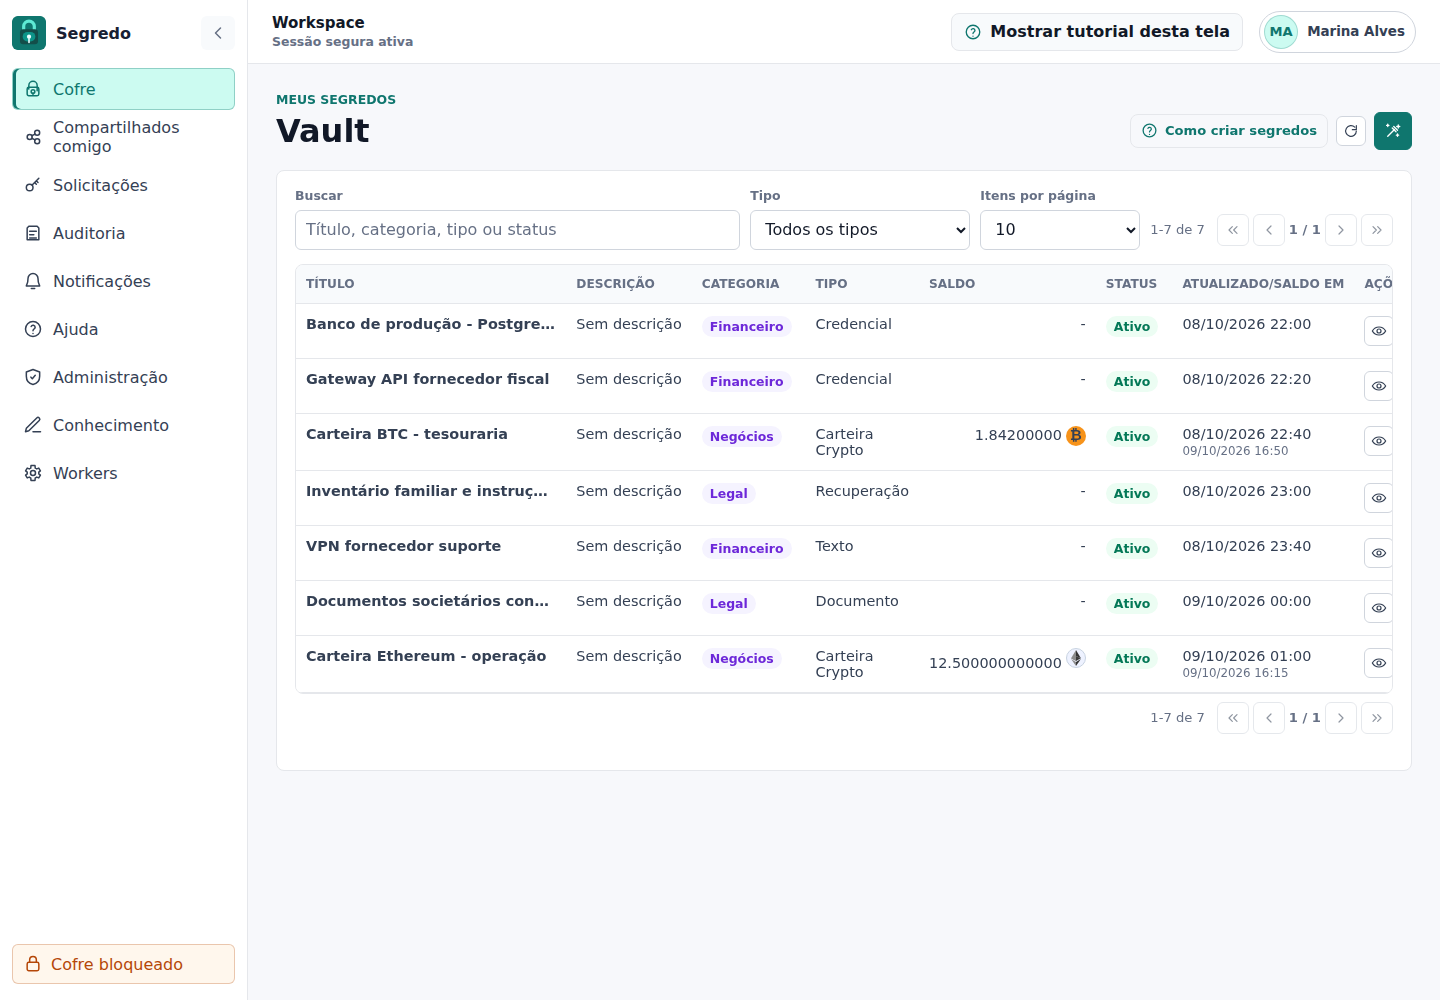This screenshot has width=1440, height=1000.
Task: View VPN fornecedor suporte eye icon
Action: coord(1379,553)
